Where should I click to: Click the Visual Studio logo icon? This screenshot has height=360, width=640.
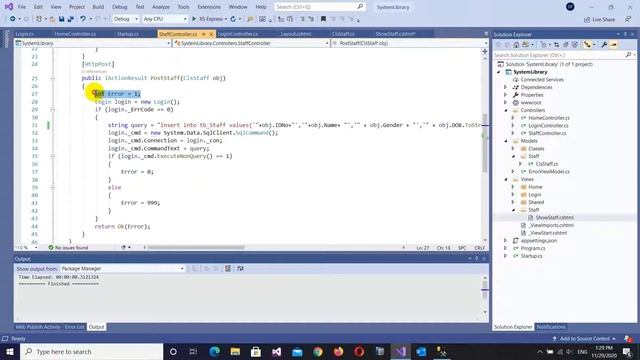point(9,7)
